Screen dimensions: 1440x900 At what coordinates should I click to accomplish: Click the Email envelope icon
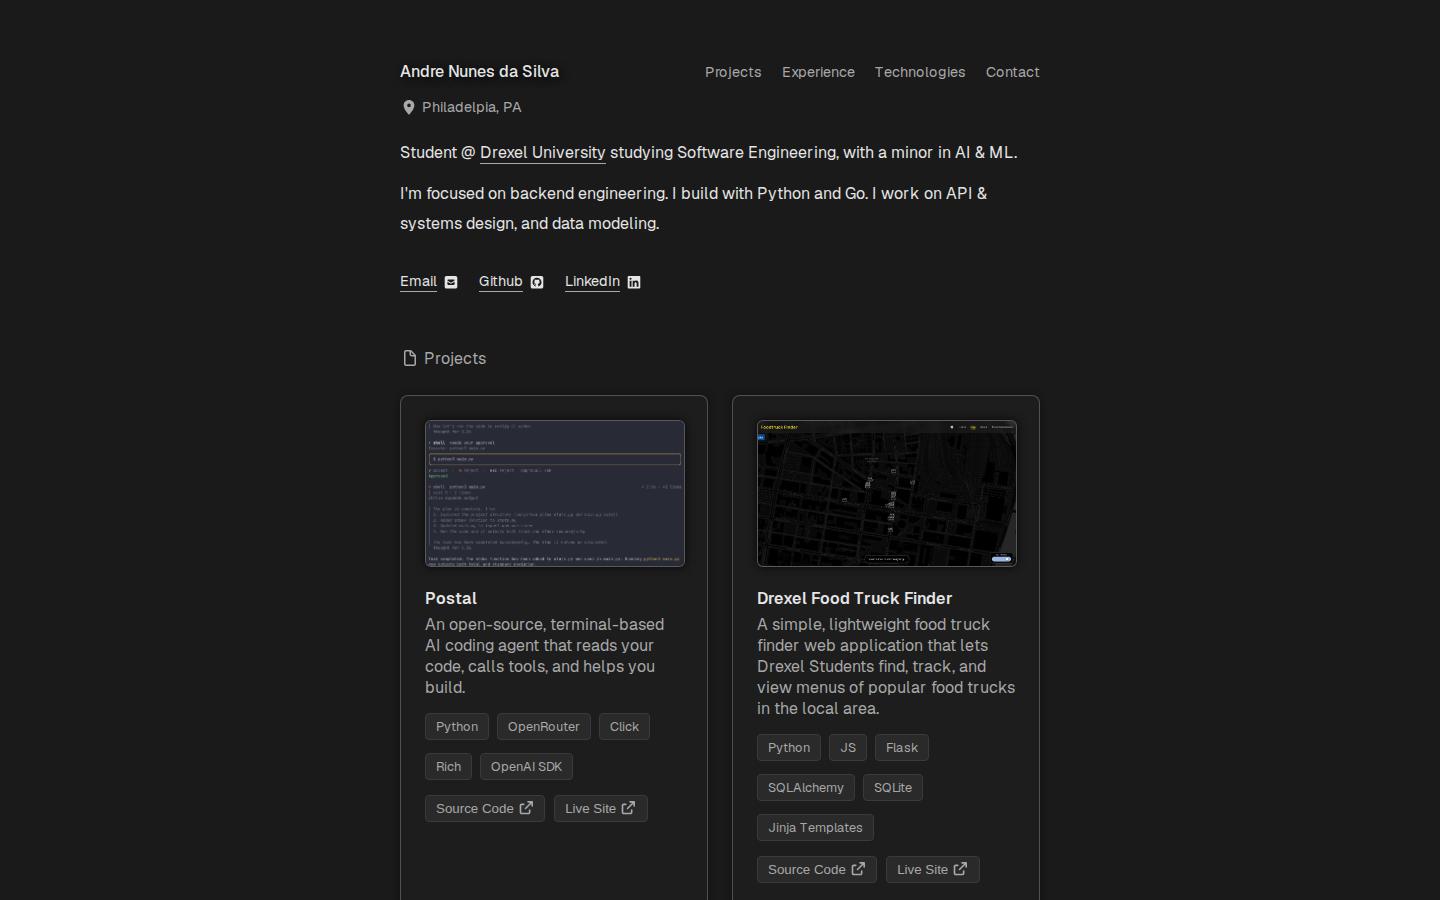[x=451, y=282]
